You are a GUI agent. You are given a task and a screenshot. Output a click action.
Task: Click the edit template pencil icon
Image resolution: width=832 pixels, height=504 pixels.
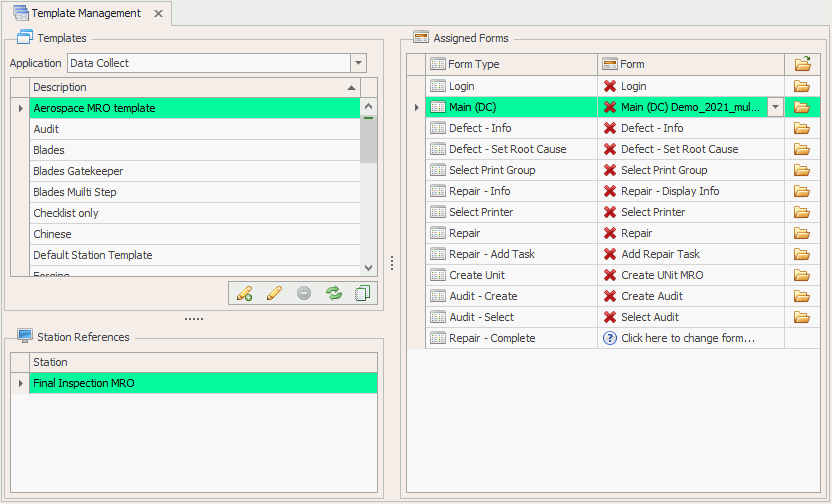(x=274, y=293)
